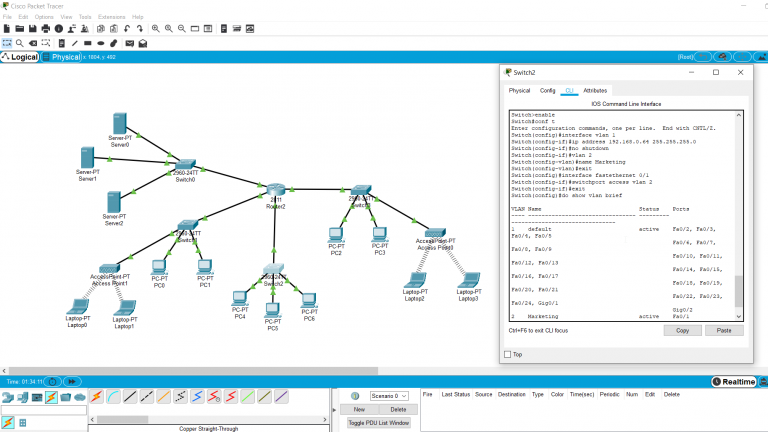
Task: Click the workspace horizontal scrollbar
Action: click(193, 371)
